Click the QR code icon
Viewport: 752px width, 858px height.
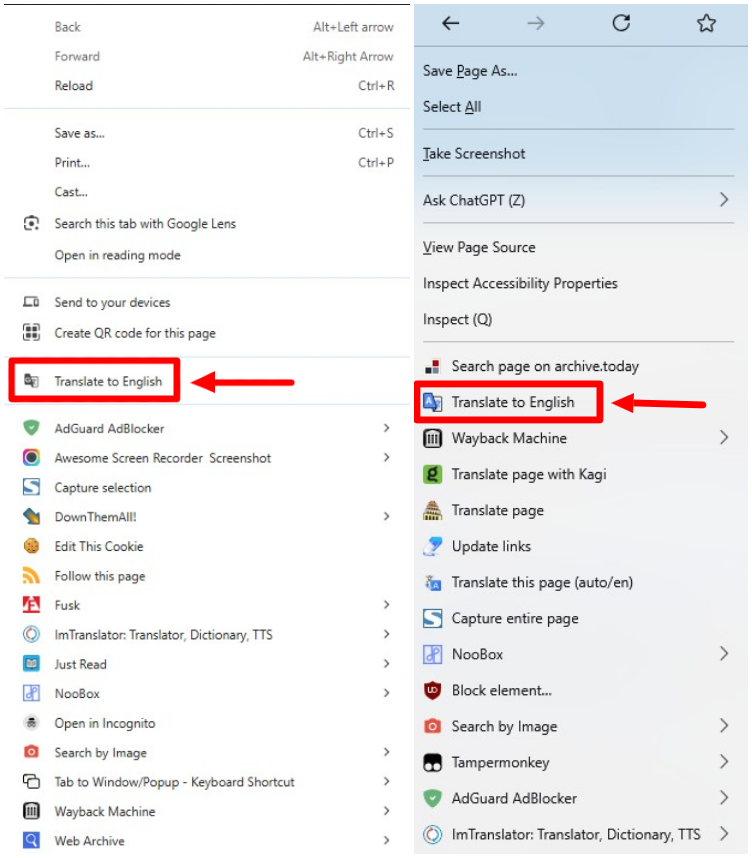pos(31,332)
